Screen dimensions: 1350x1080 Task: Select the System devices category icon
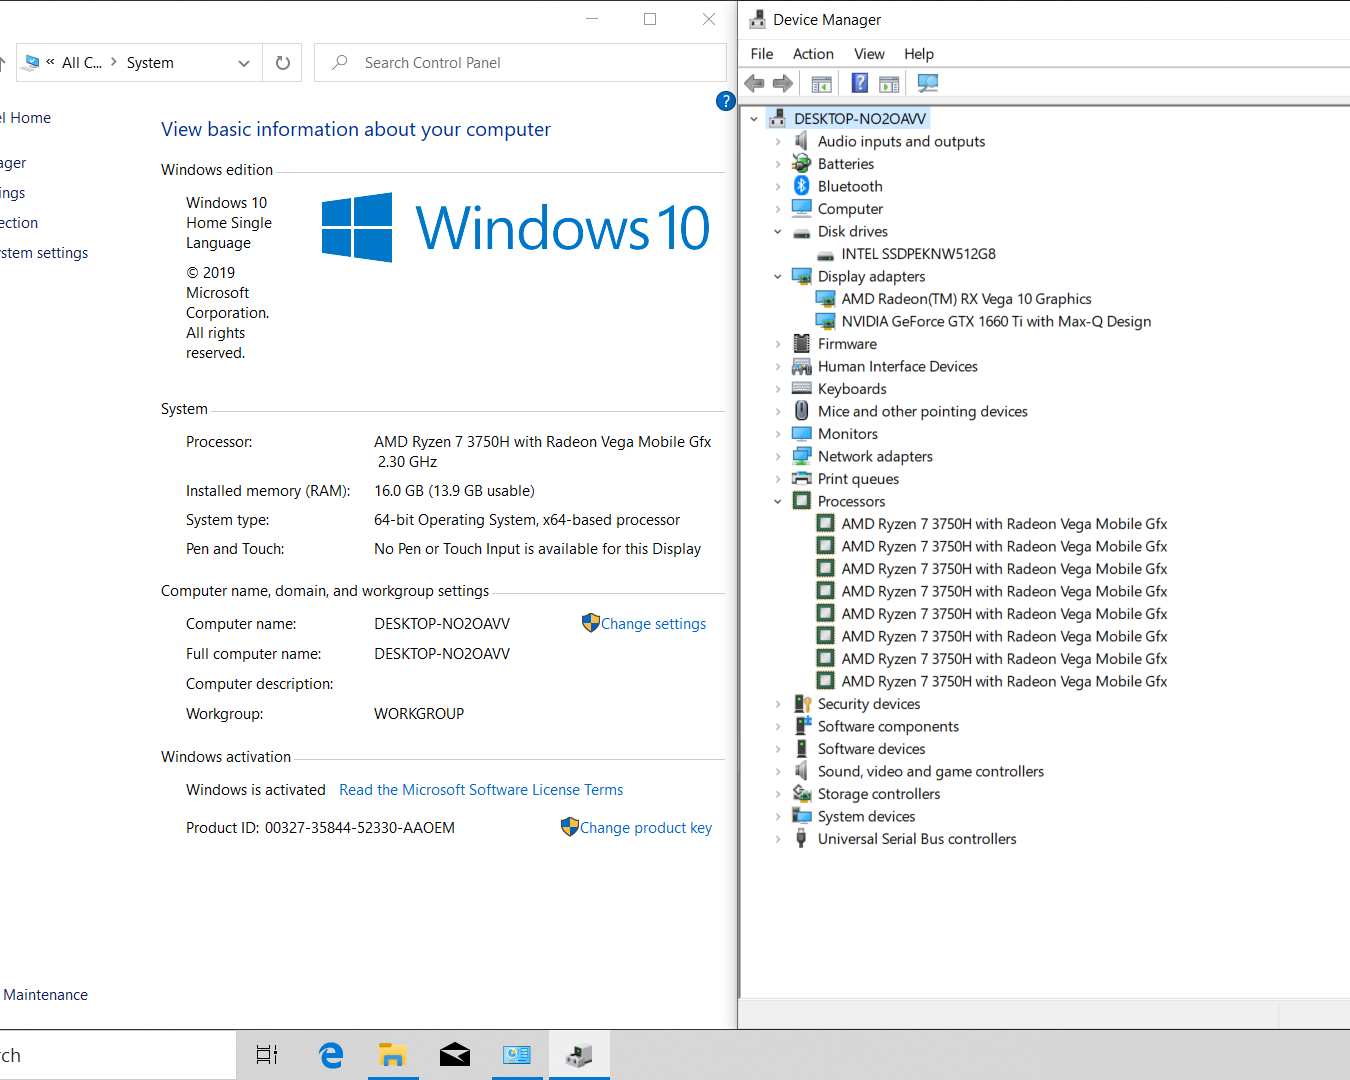pos(801,816)
